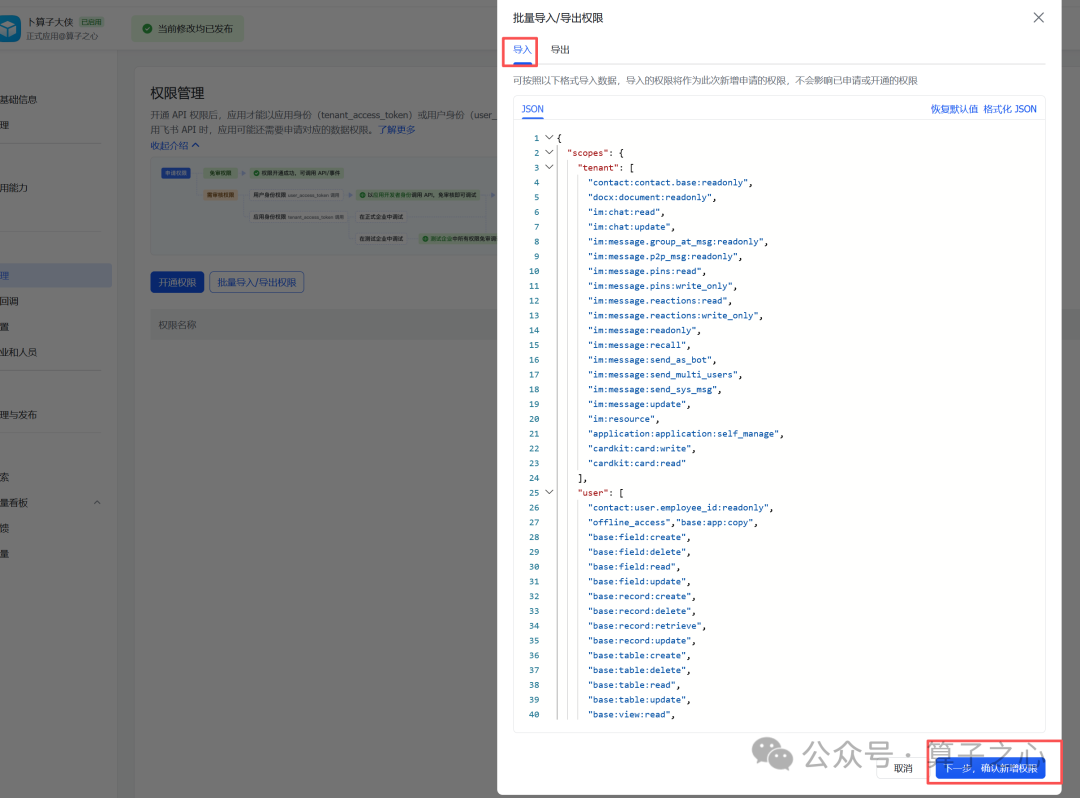
Task: Click the app logo icon top left
Action: 10,29
